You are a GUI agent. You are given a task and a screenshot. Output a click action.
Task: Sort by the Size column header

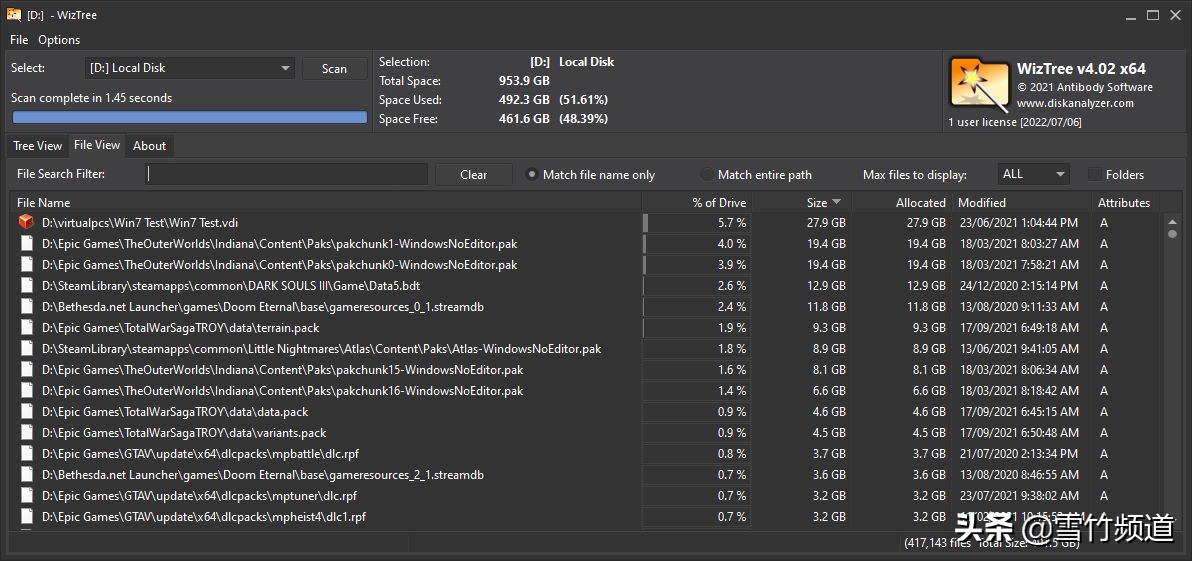[x=817, y=203]
